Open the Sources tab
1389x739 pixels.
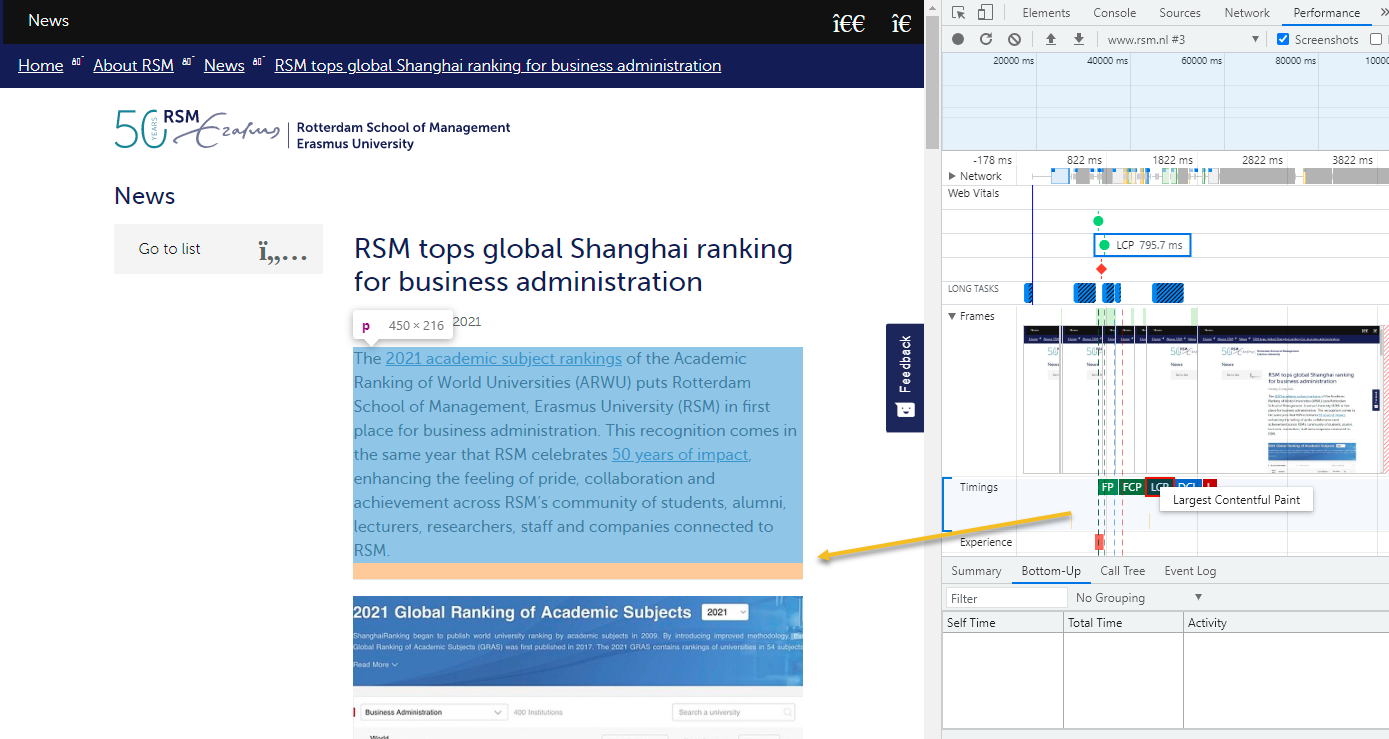1180,13
